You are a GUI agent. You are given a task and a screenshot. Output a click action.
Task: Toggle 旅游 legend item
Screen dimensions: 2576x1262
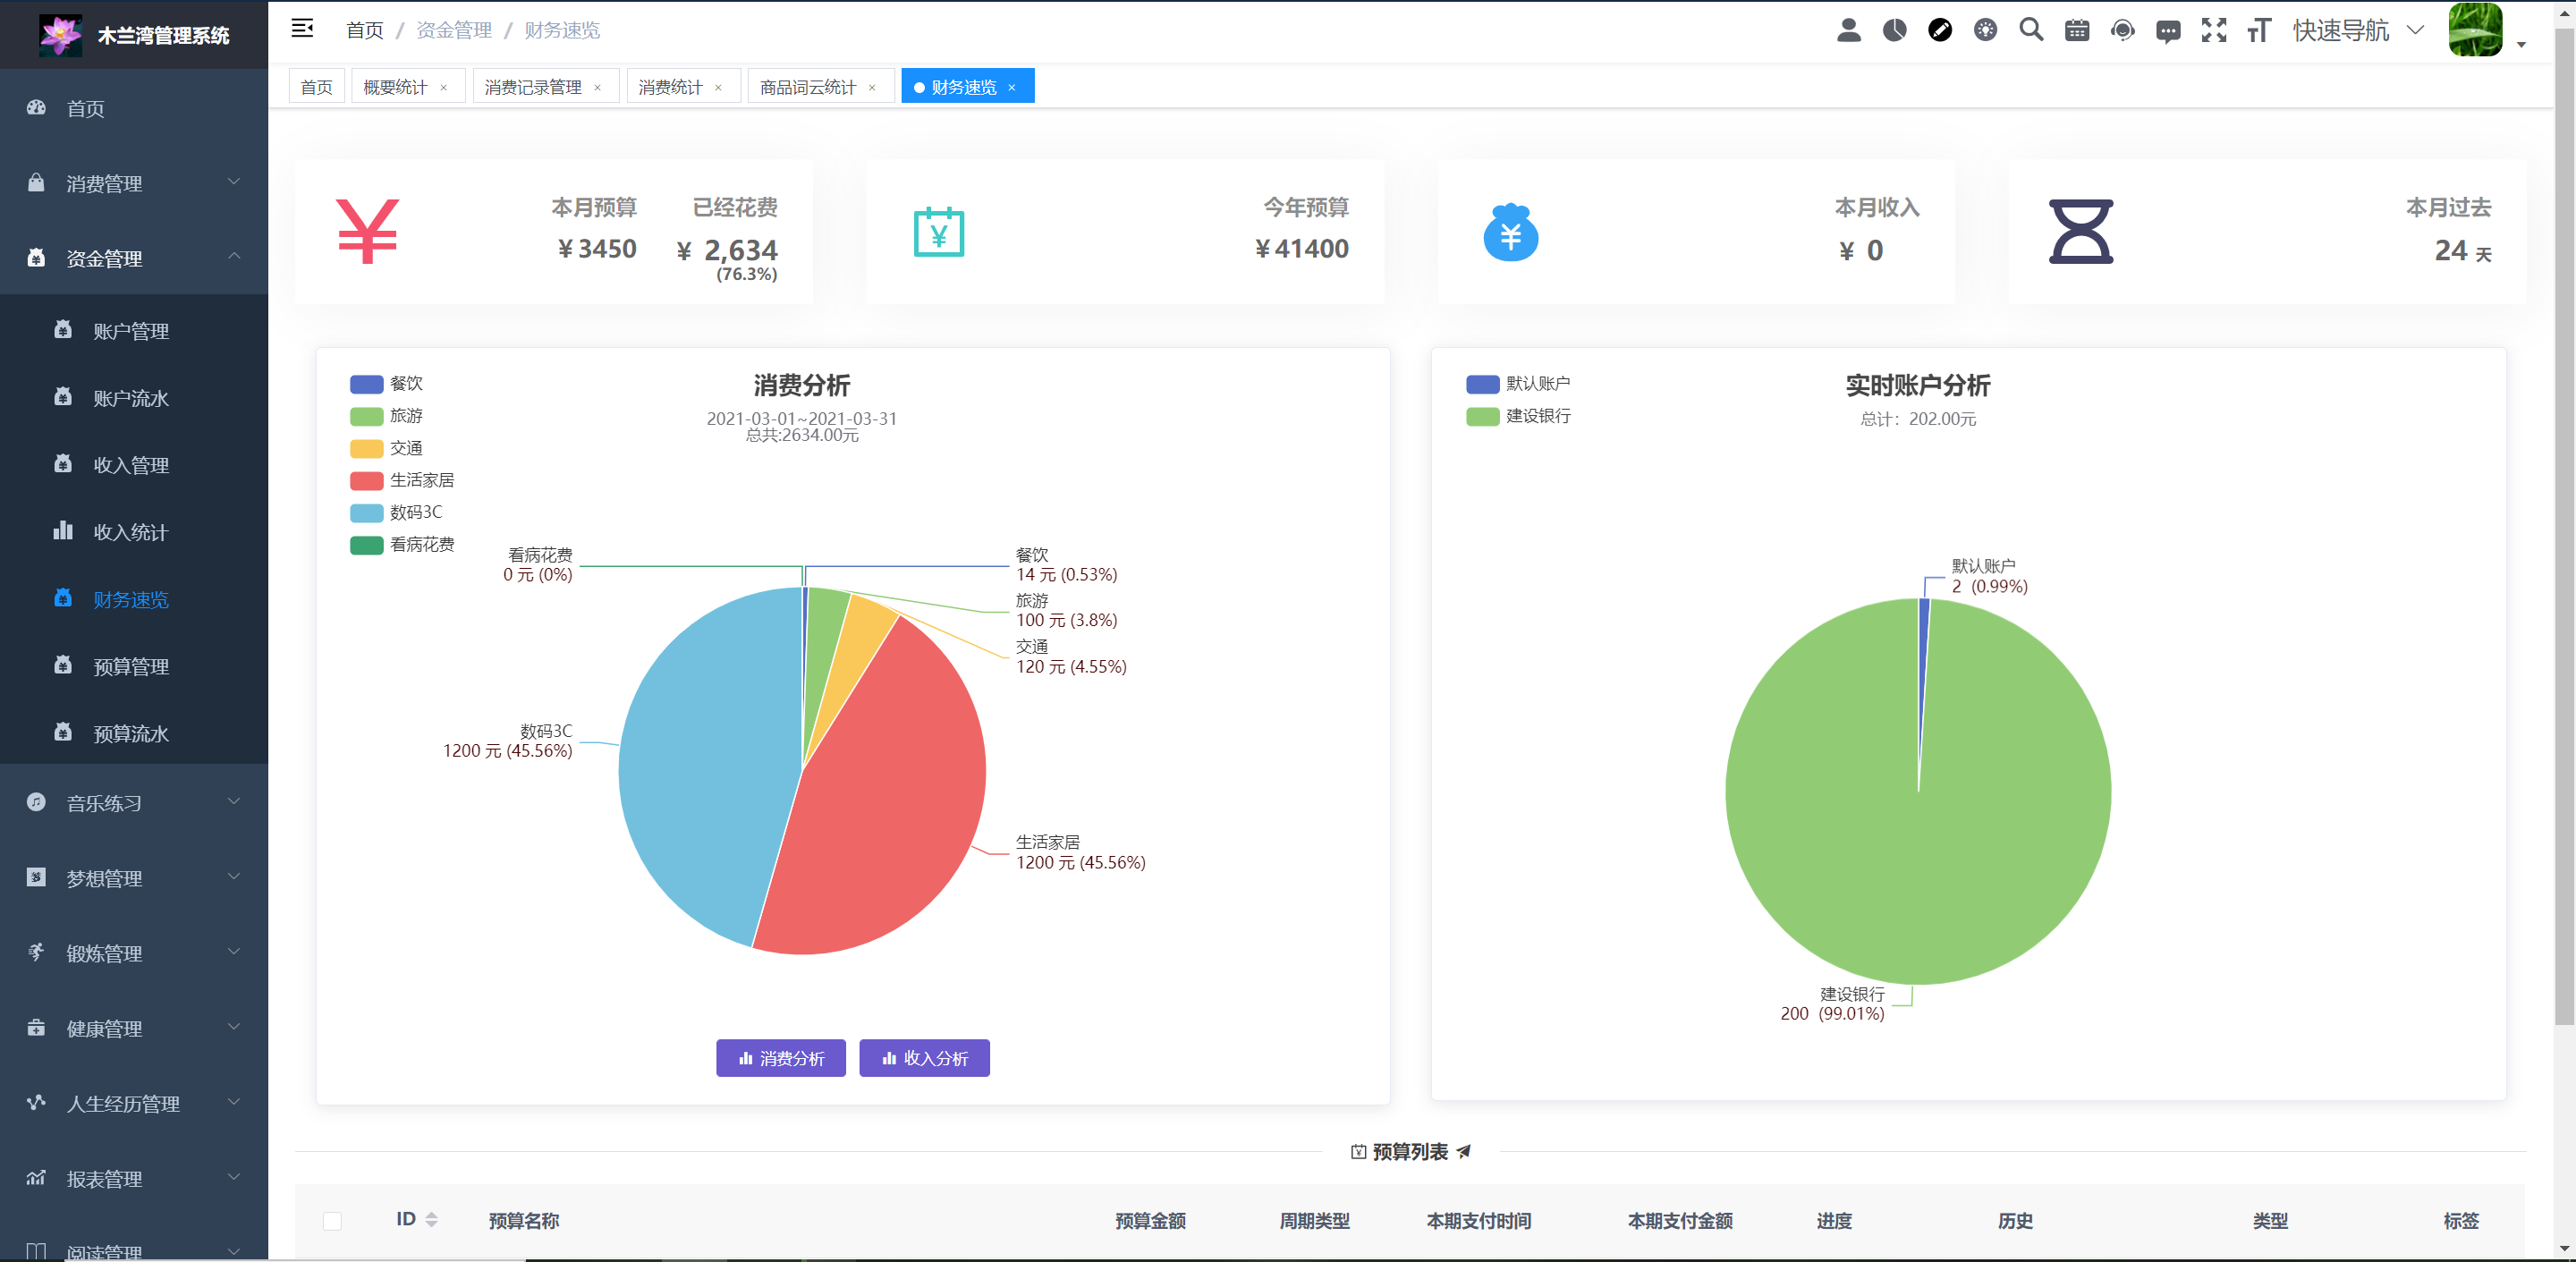point(387,416)
